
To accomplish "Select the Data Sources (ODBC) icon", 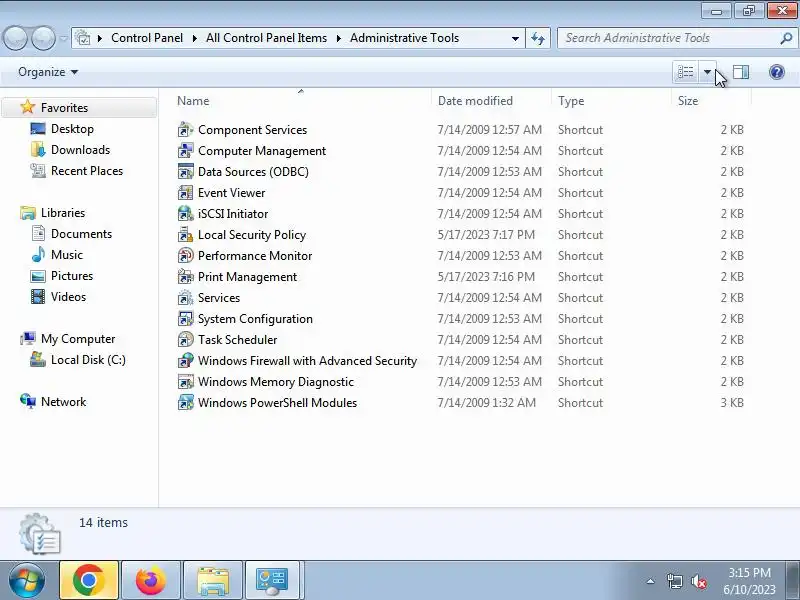I will (x=185, y=171).
